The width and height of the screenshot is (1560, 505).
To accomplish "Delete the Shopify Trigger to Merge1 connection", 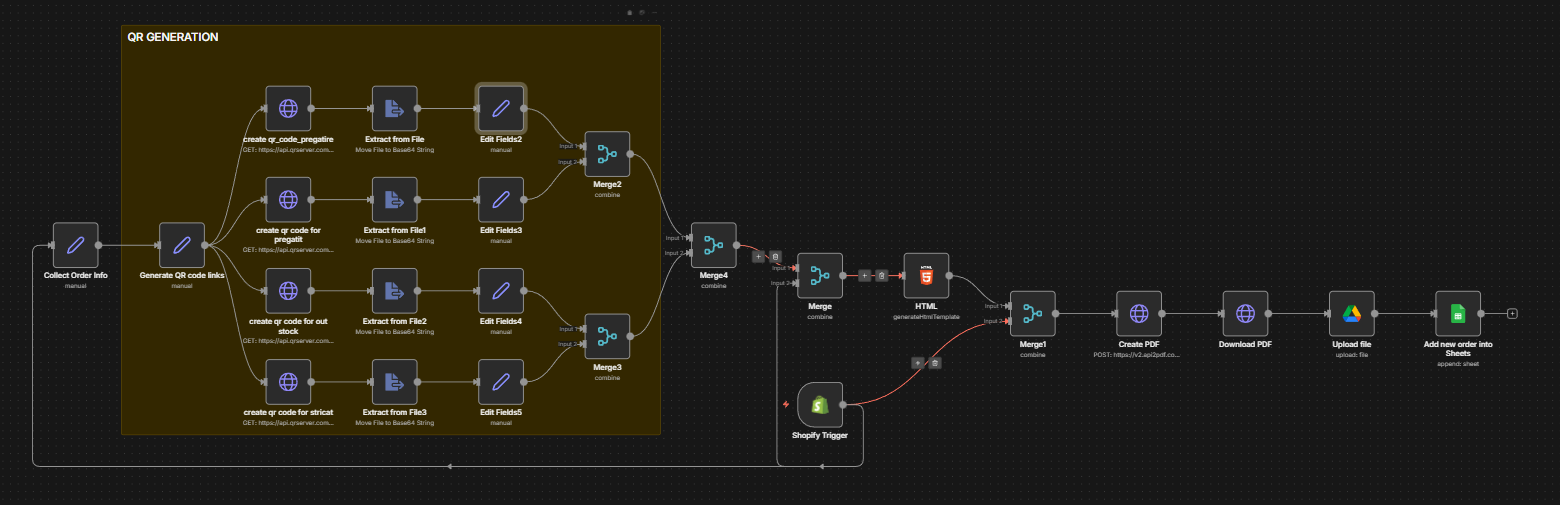I will [935, 363].
